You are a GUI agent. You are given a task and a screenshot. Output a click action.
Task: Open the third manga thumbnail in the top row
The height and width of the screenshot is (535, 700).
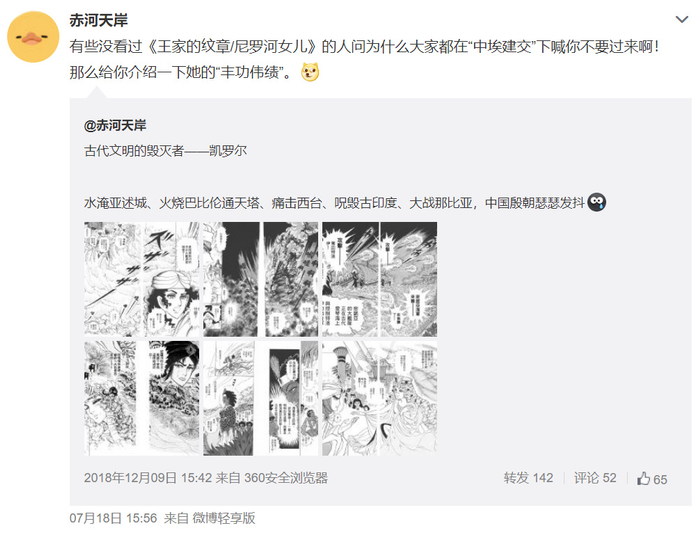click(379, 279)
